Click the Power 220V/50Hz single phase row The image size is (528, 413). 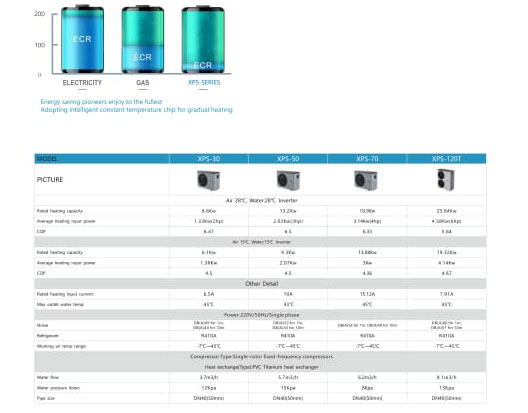pyautogui.click(x=260, y=315)
